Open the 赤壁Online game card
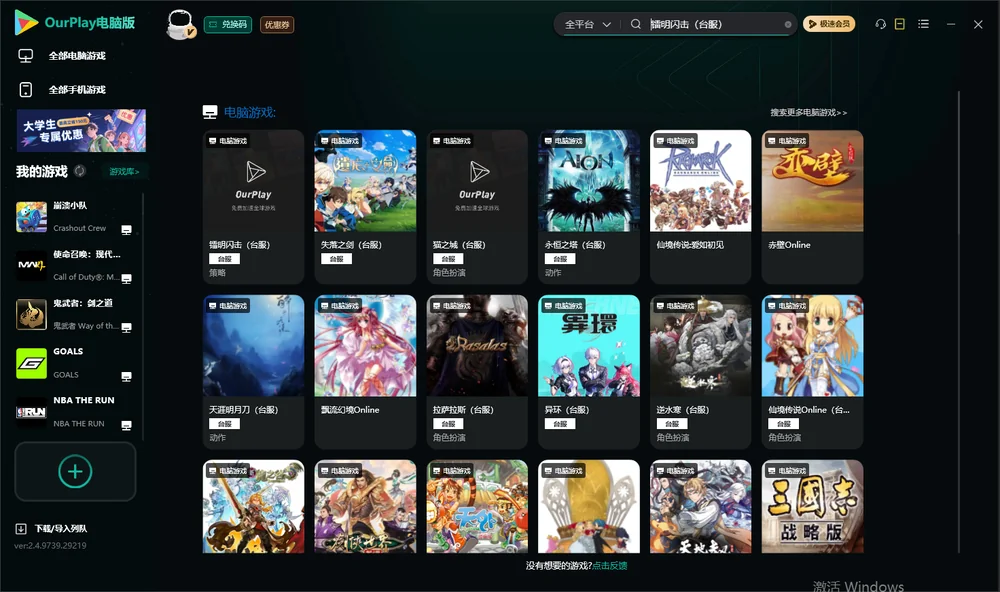This screenshot has height=592, width=1000. [812, 207]
